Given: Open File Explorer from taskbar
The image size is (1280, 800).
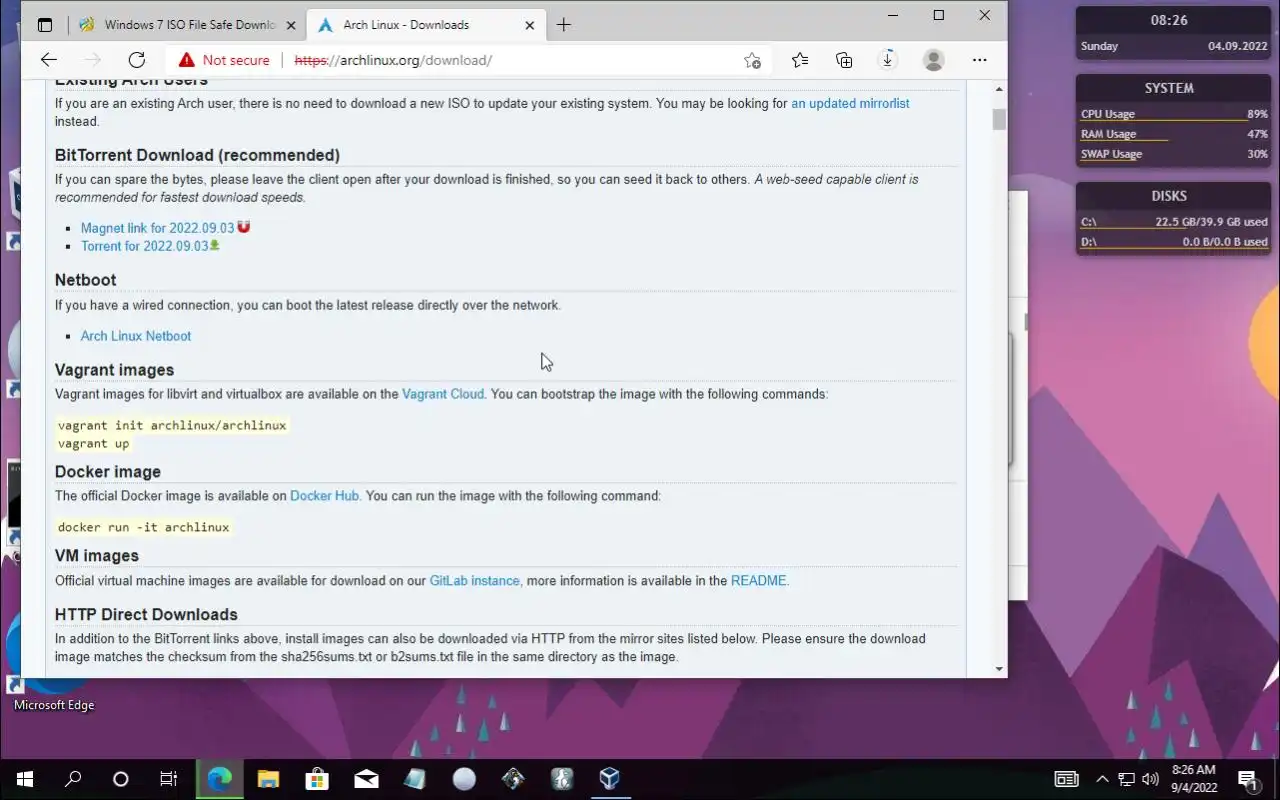Looking at the screenshot, I should [268, 779].
